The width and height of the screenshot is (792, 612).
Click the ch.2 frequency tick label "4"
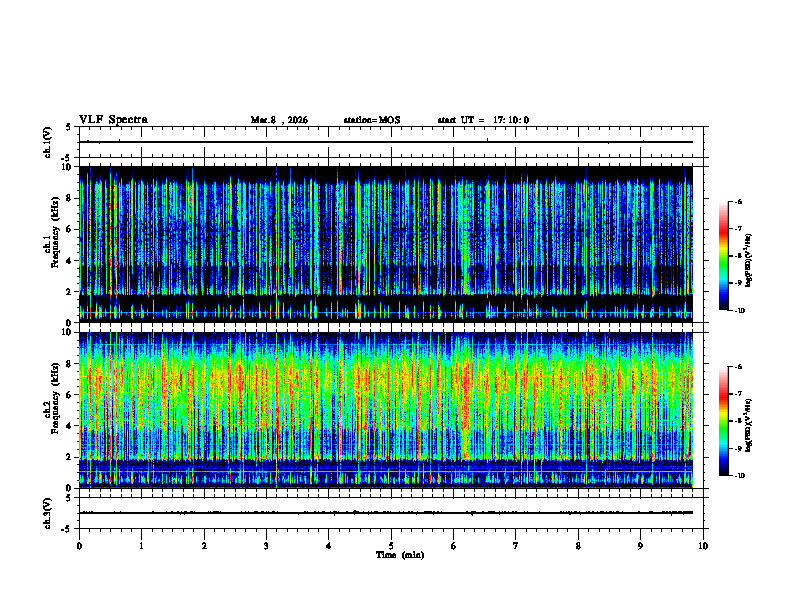coord(69,426)
